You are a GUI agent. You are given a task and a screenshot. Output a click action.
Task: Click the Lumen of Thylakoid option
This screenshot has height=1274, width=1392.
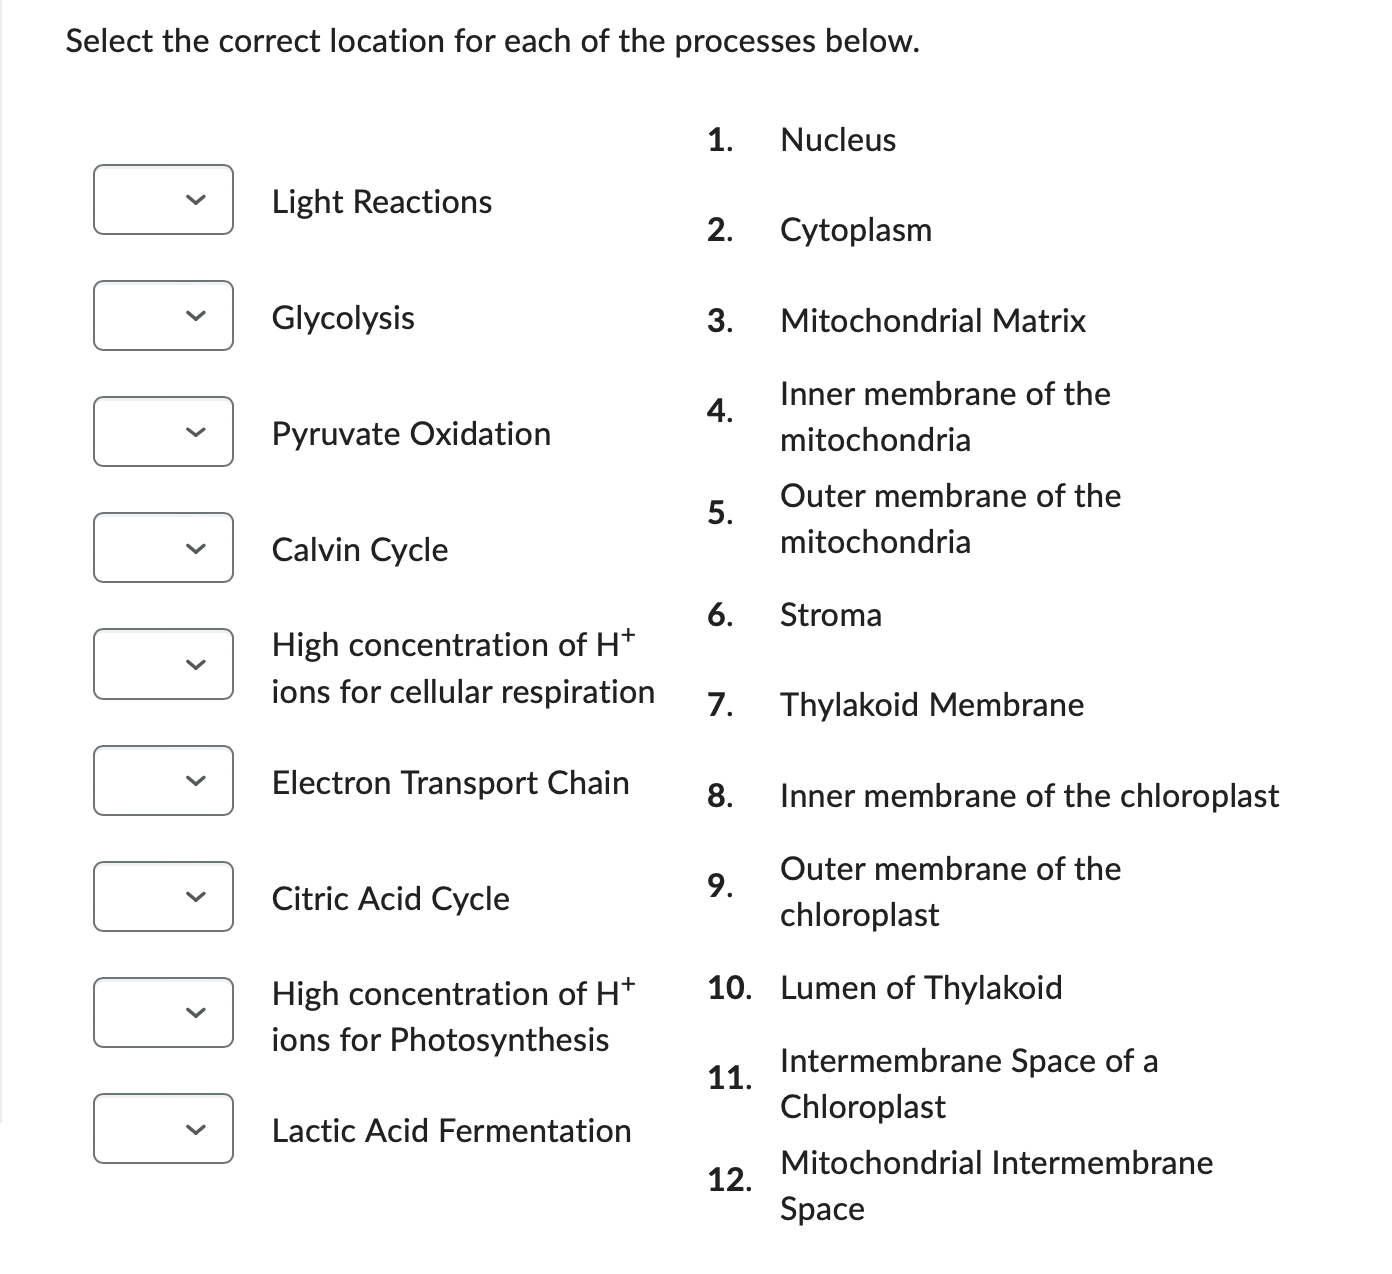click(921, 987)
